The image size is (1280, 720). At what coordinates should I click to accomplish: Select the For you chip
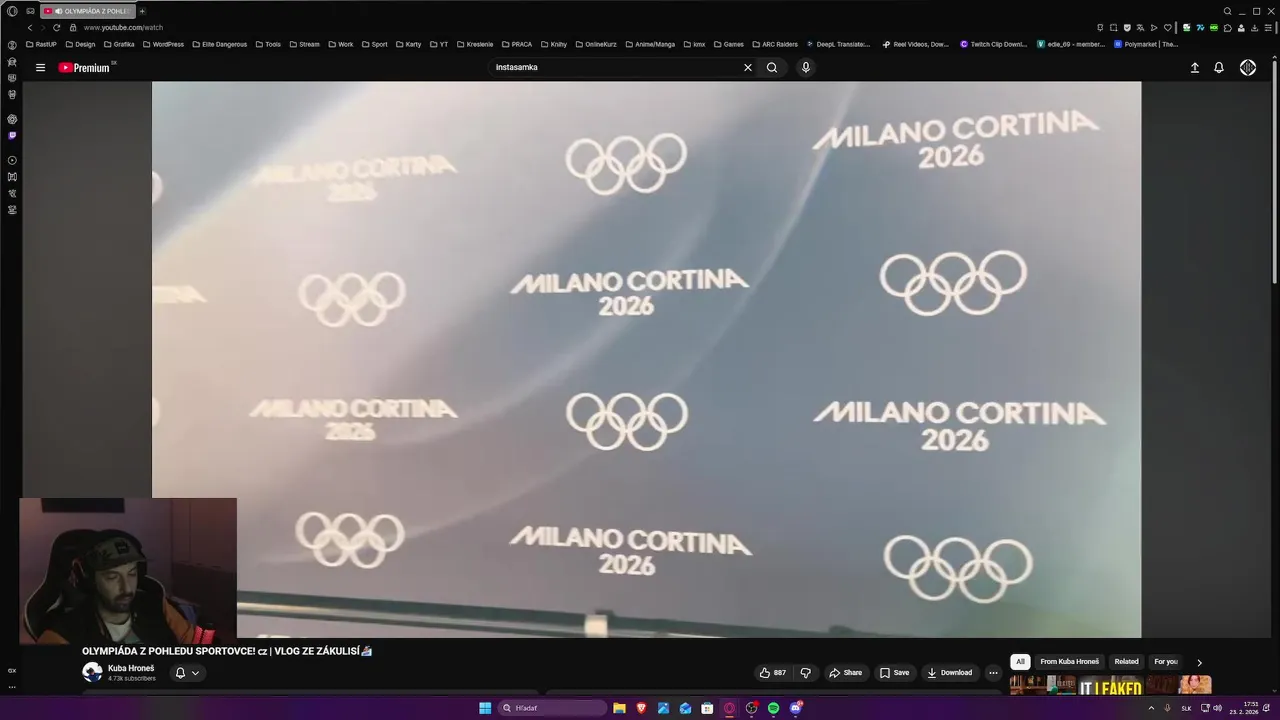(1166, 662)
